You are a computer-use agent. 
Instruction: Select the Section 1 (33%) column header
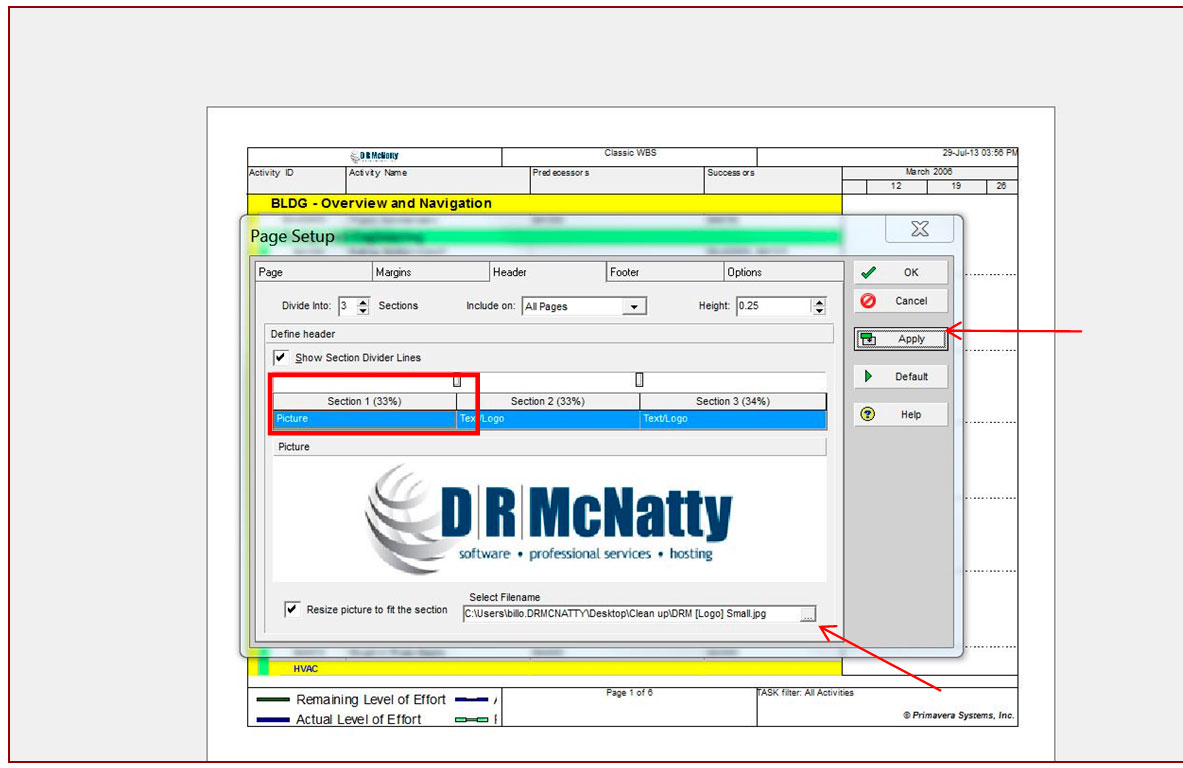[364, 401]
